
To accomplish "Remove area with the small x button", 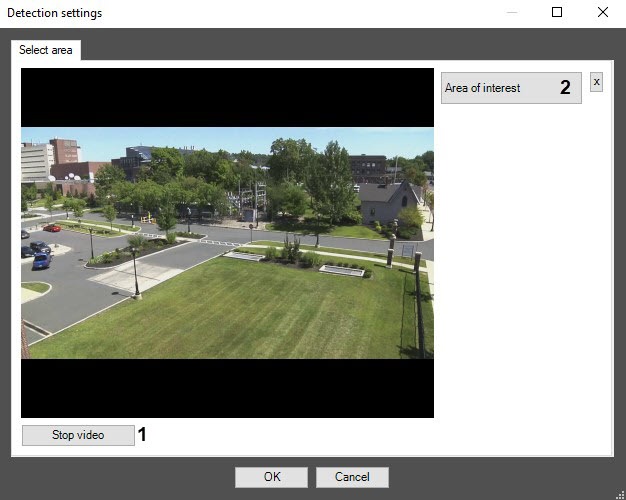I will [596, 82].
